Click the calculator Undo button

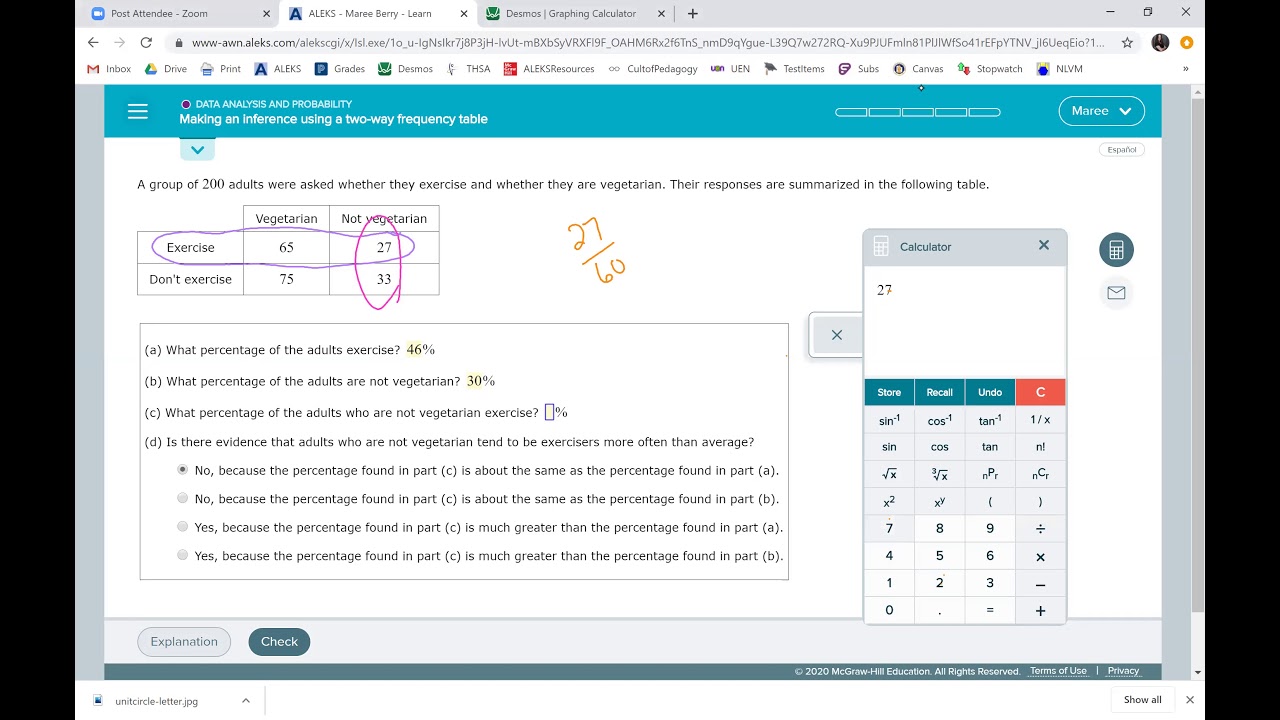[x=990, y=392]
